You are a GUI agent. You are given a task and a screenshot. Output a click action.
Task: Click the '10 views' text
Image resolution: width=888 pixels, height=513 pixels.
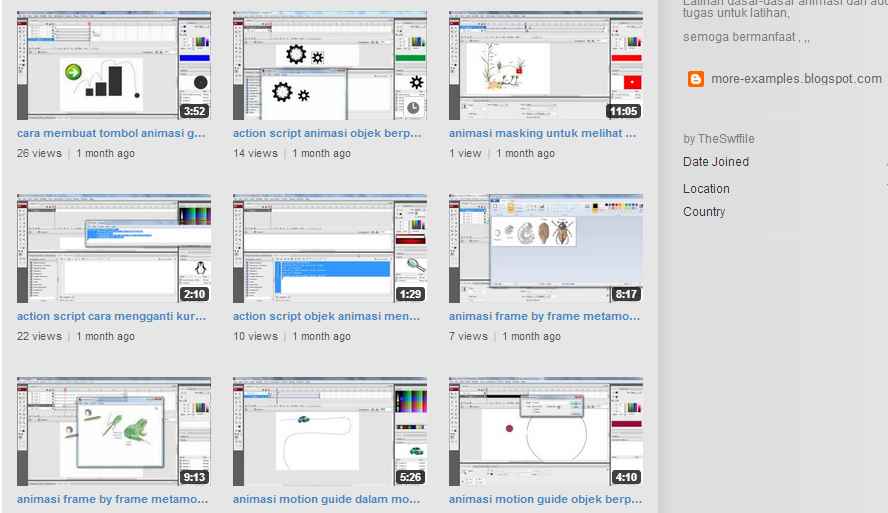coord(255,336)
